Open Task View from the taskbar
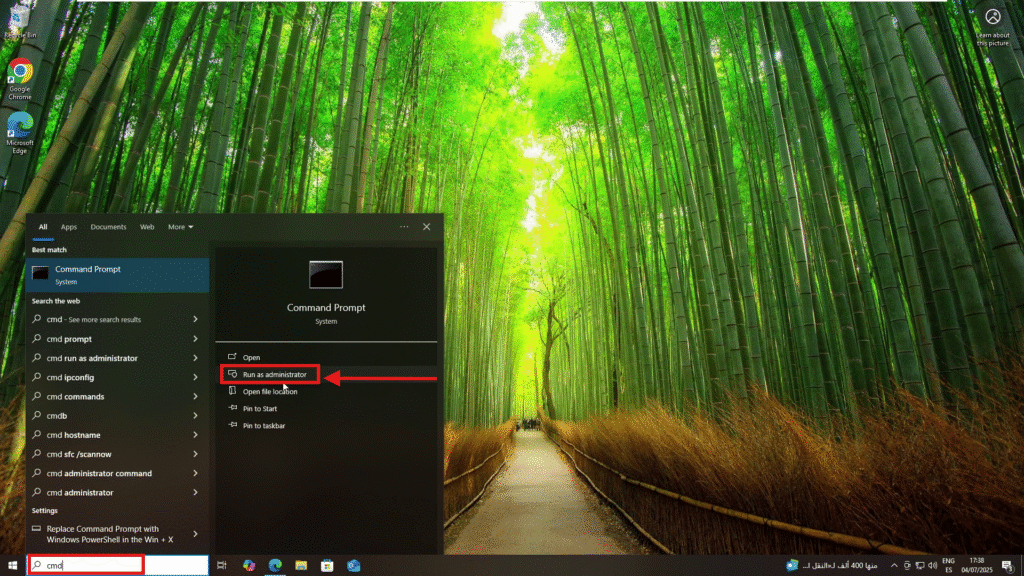Viewport: 1024px width, 576px height. (222, 566)
